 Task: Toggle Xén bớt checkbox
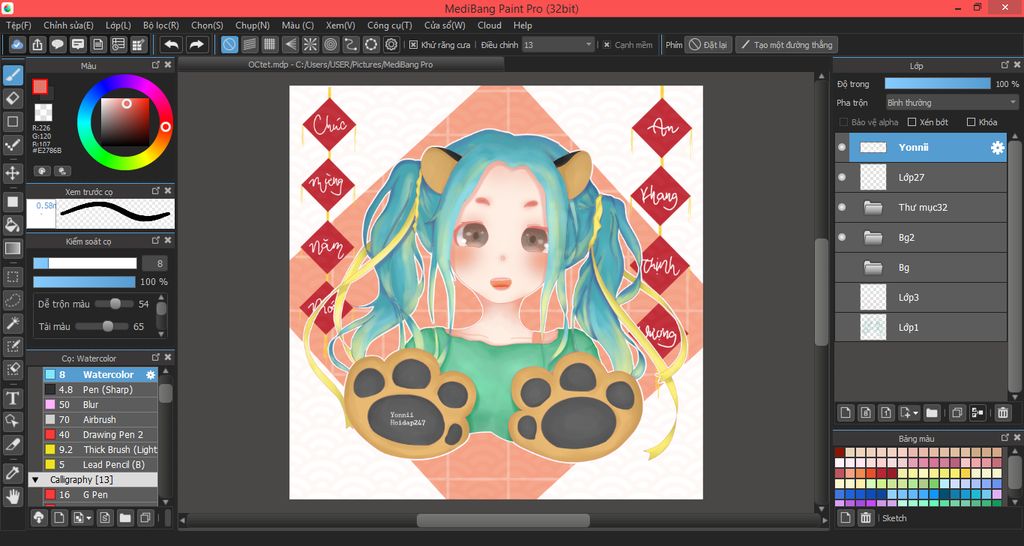(912, 122)
